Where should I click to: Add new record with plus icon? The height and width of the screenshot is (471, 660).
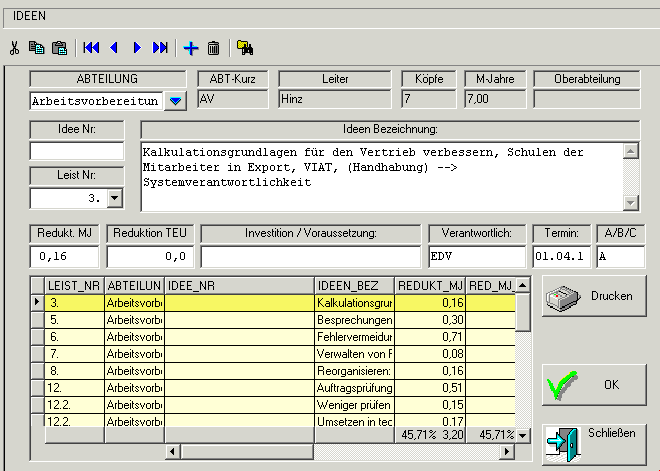pyautogui.click(x=191, y=48)
